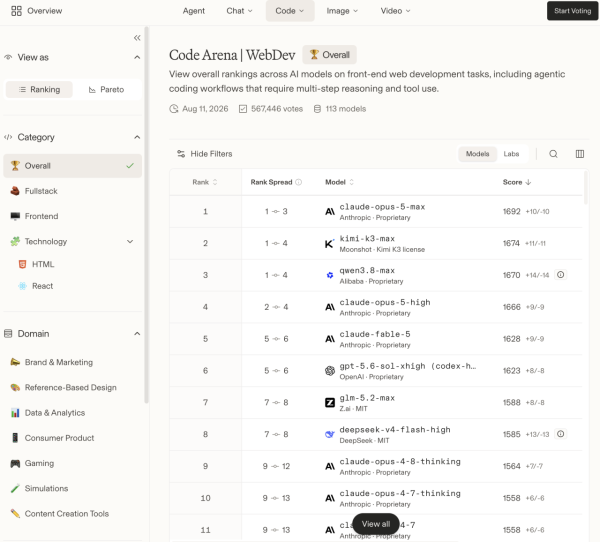Click the View all button
This screenshot has width=600, height=542.
click(376, 524)
